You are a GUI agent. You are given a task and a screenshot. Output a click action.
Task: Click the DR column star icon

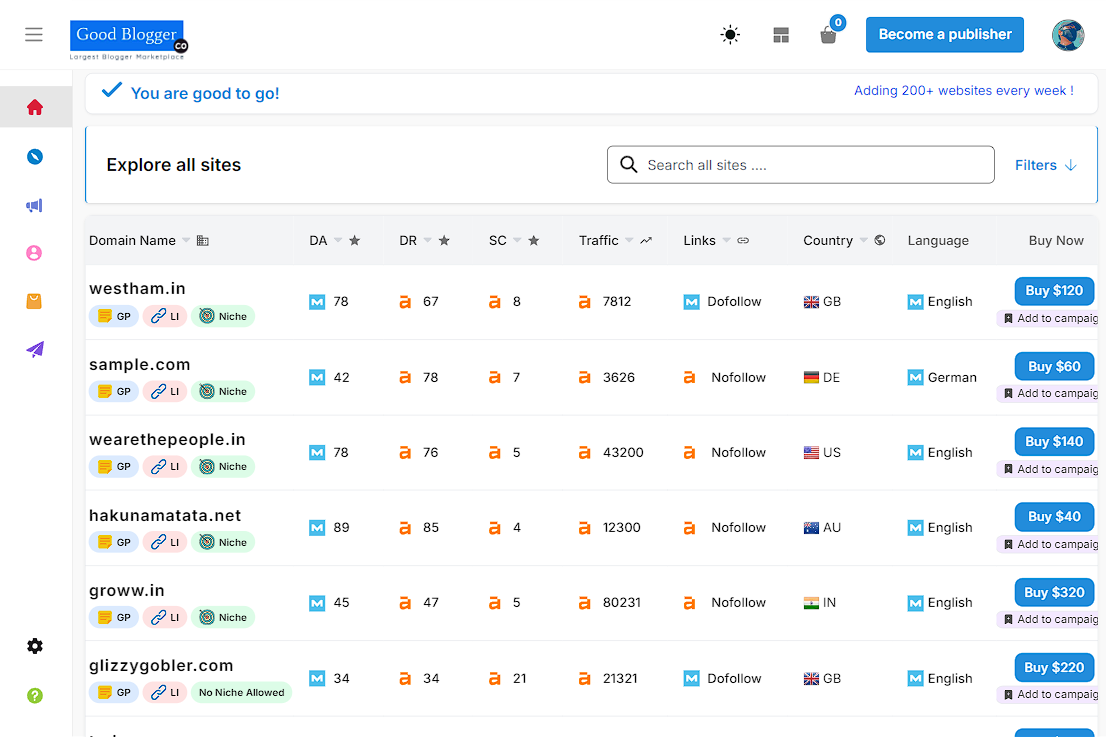pyautogui.click(x=444, y=240)
